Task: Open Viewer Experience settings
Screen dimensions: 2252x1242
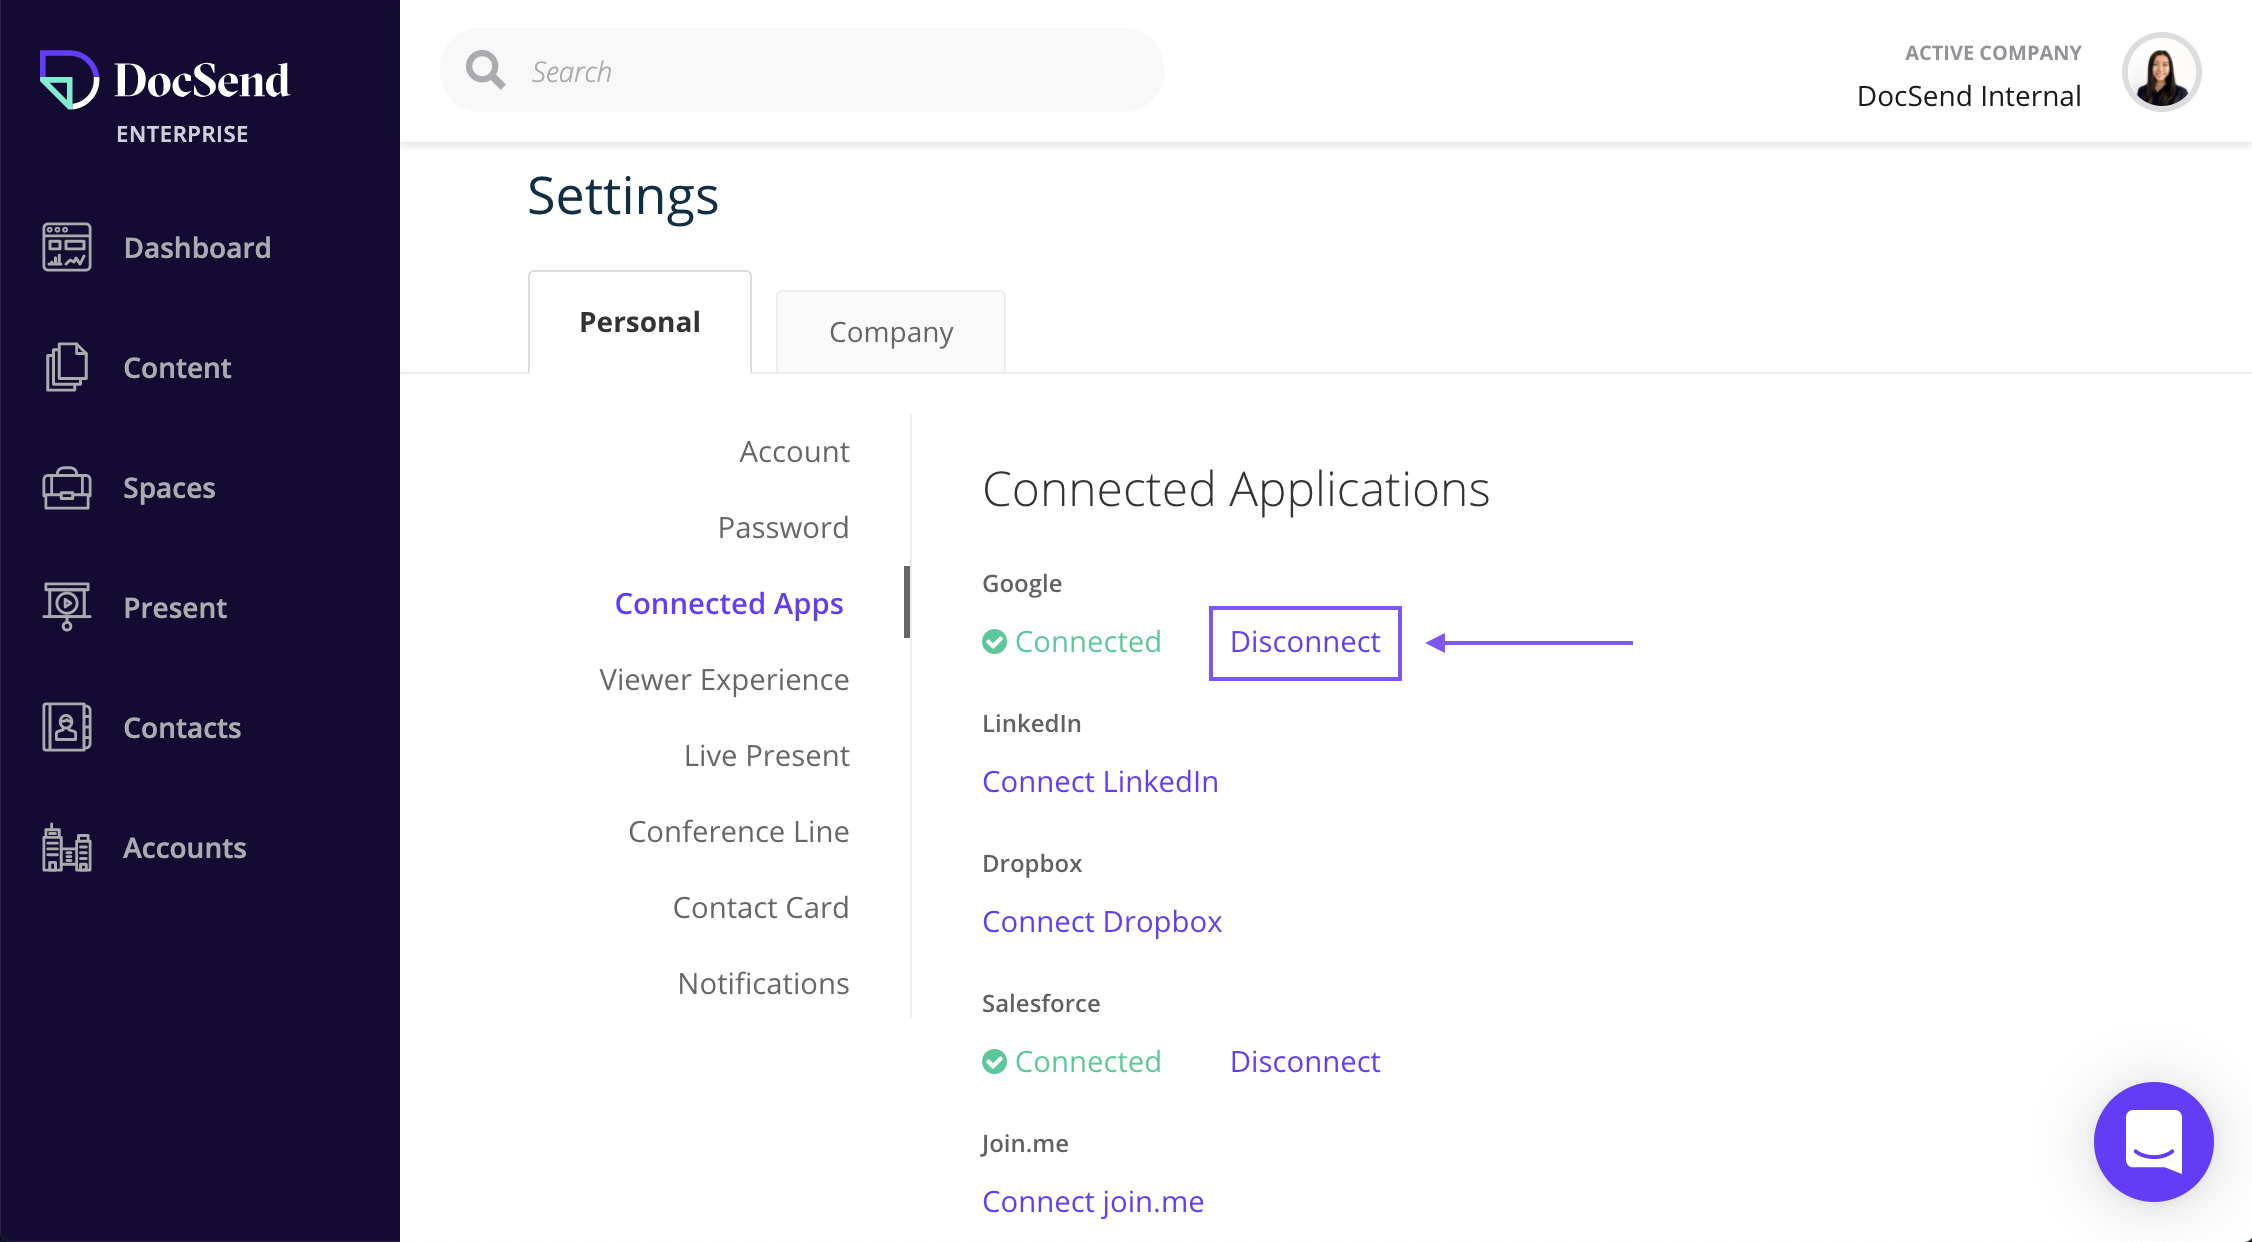Action: pos(724,680)
